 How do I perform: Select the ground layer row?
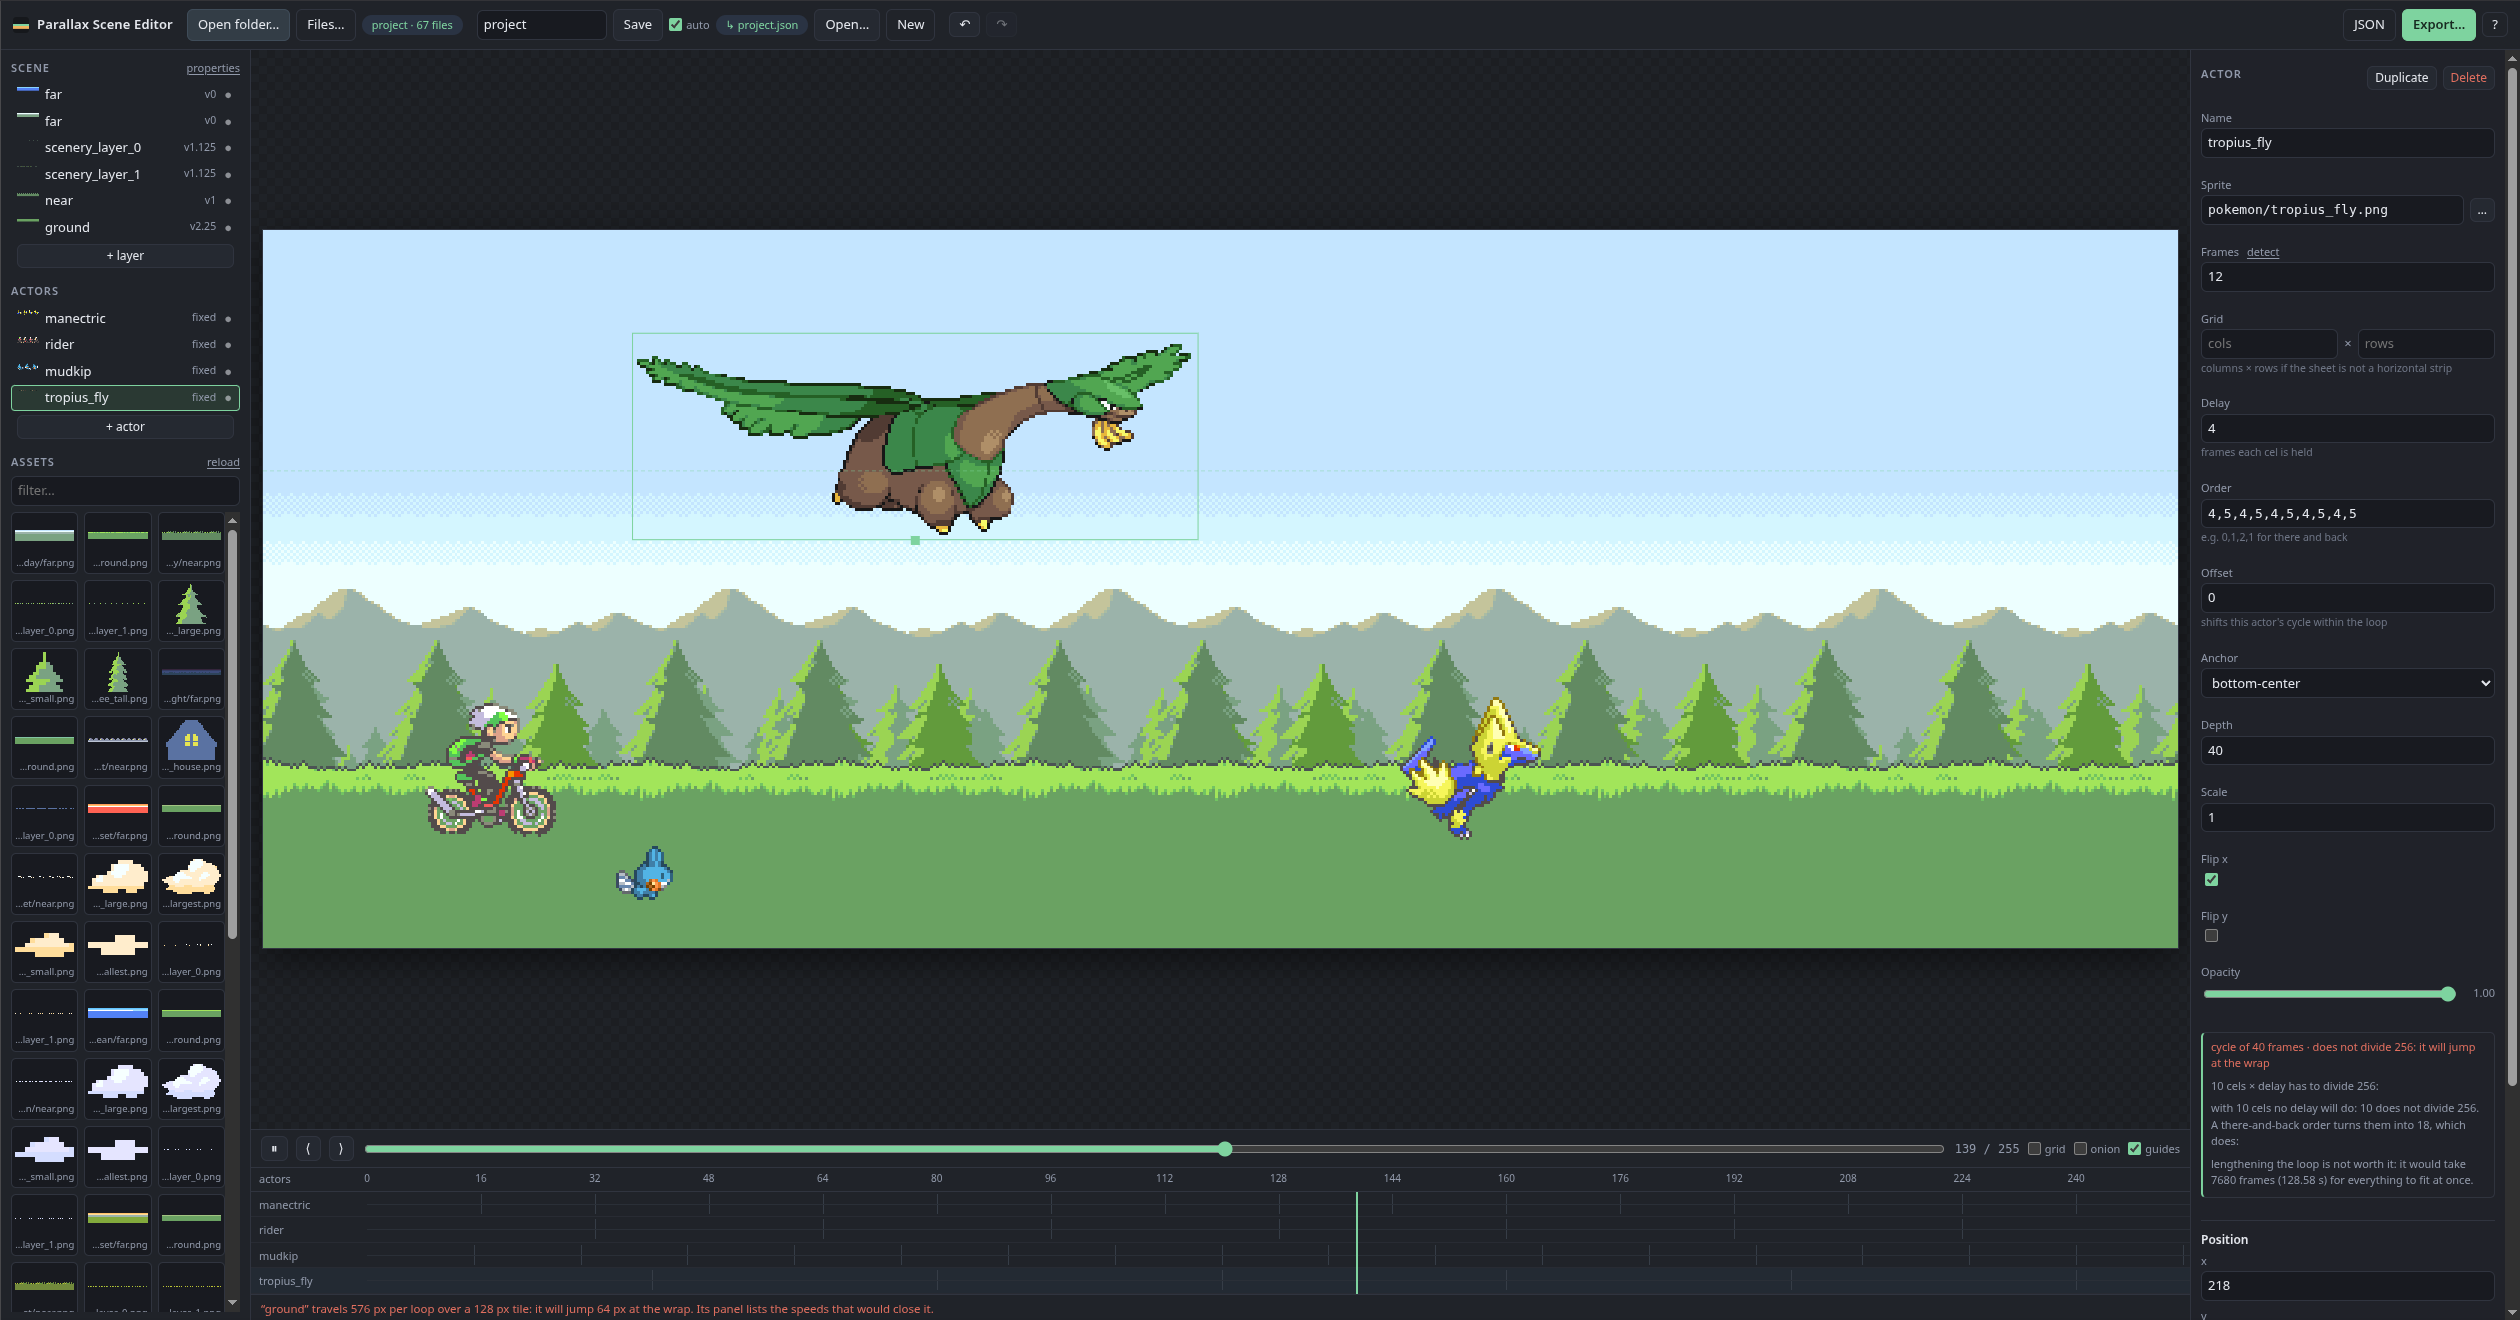tap(125, 227)
